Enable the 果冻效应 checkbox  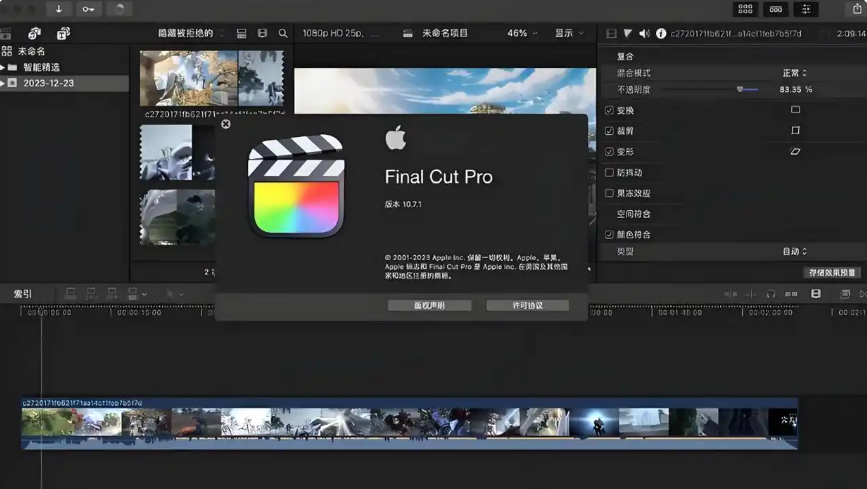[609, 193]
